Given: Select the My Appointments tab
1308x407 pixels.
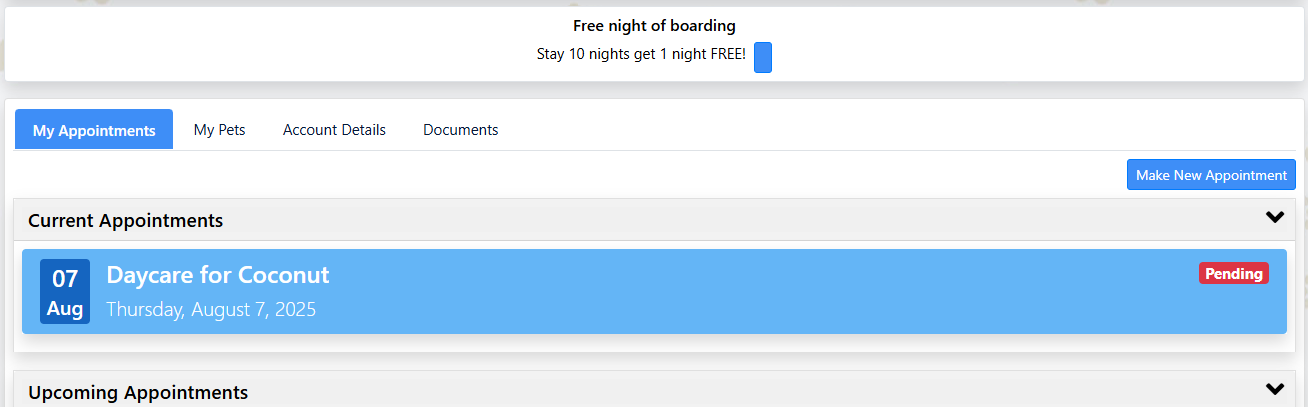Looking at the screenshot, I should click(94, 130).
